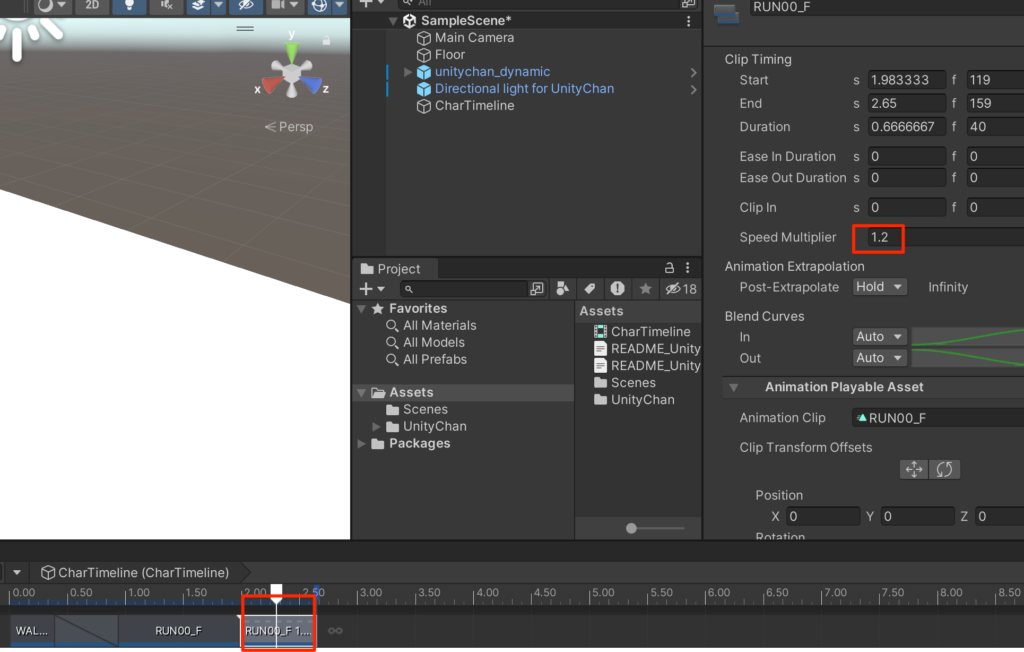Enable clip transform move offset tool
Viewport: 1024px width, 652px height.
coord(914,469)
